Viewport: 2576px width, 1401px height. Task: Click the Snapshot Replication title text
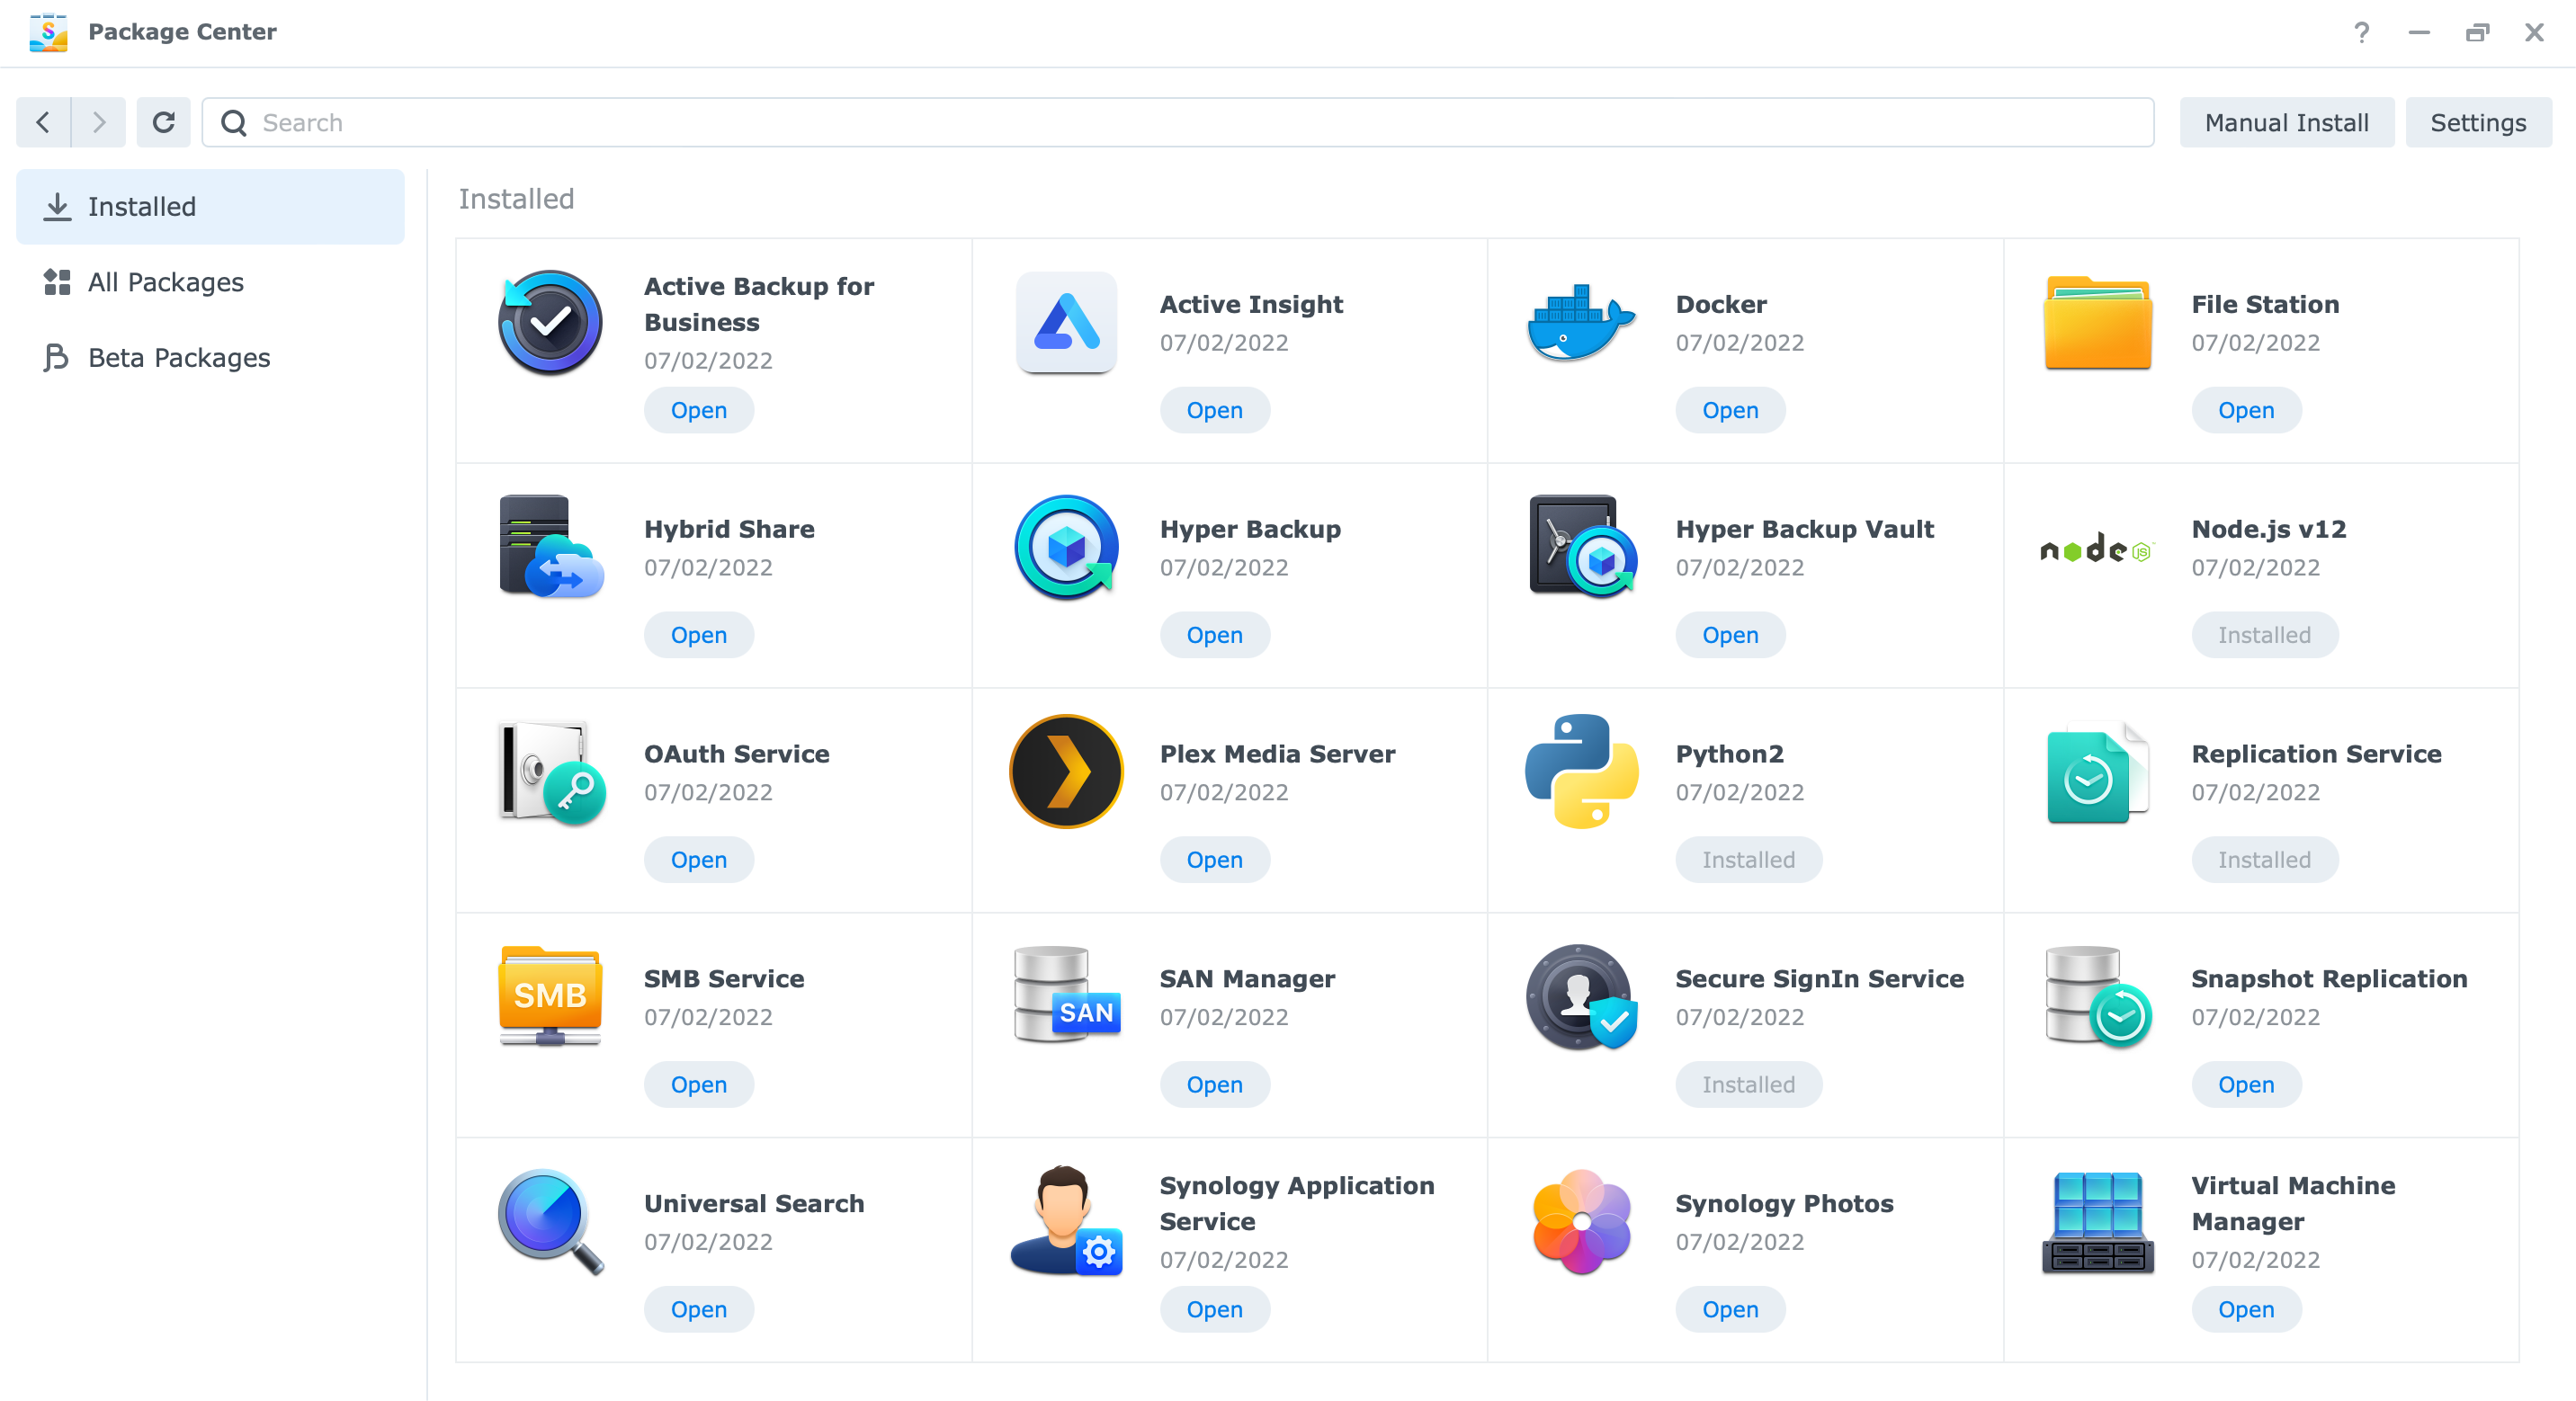coord(2329,979)
